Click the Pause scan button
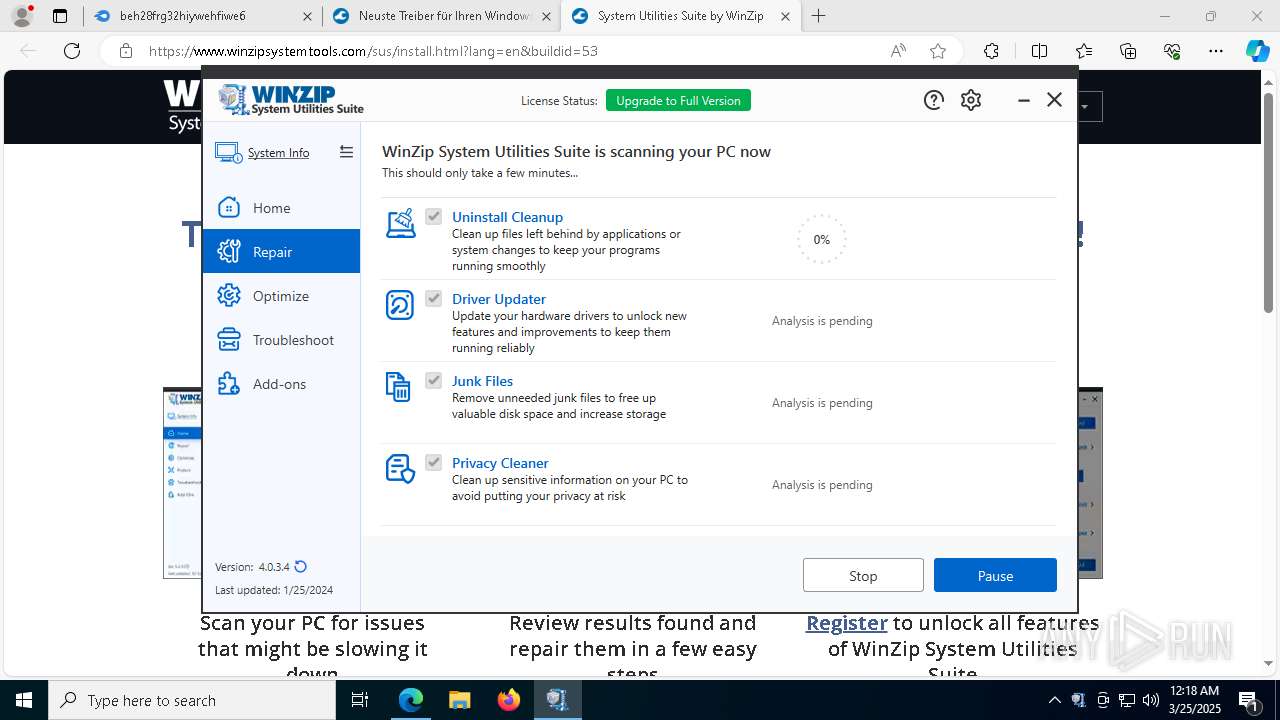 click(x=995, y=575)
